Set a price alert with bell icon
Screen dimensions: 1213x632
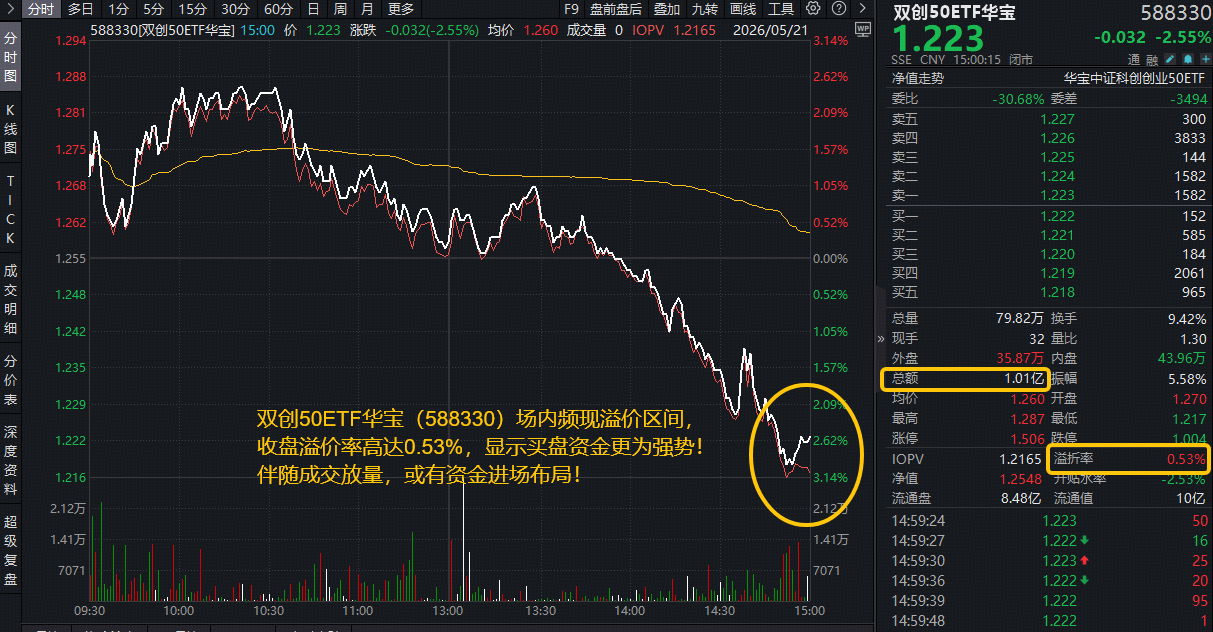coord(1187,59)
